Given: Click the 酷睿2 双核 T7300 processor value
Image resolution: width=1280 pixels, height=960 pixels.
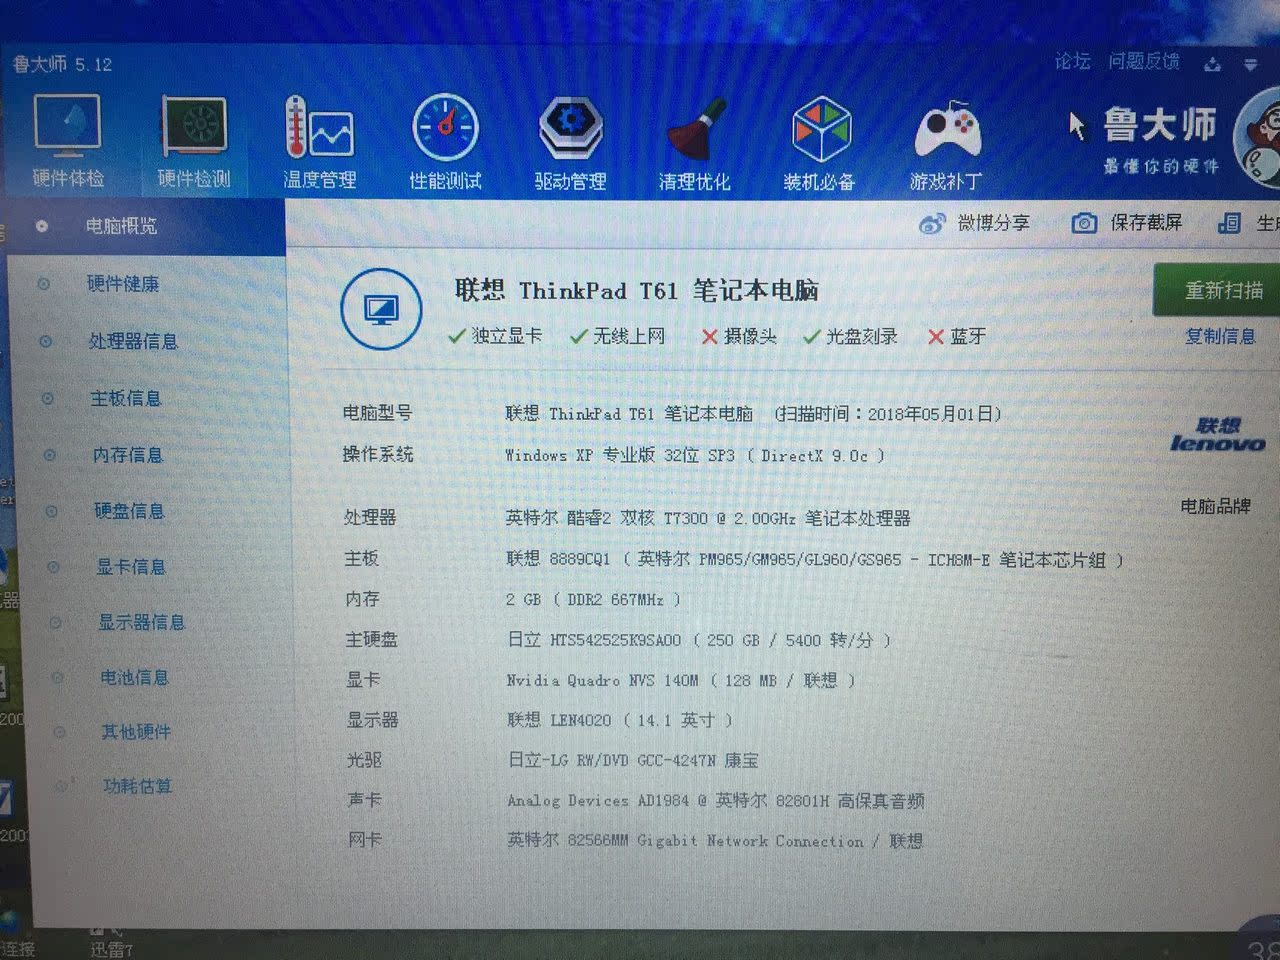Looking at the screenshot, I should point(708,518).
